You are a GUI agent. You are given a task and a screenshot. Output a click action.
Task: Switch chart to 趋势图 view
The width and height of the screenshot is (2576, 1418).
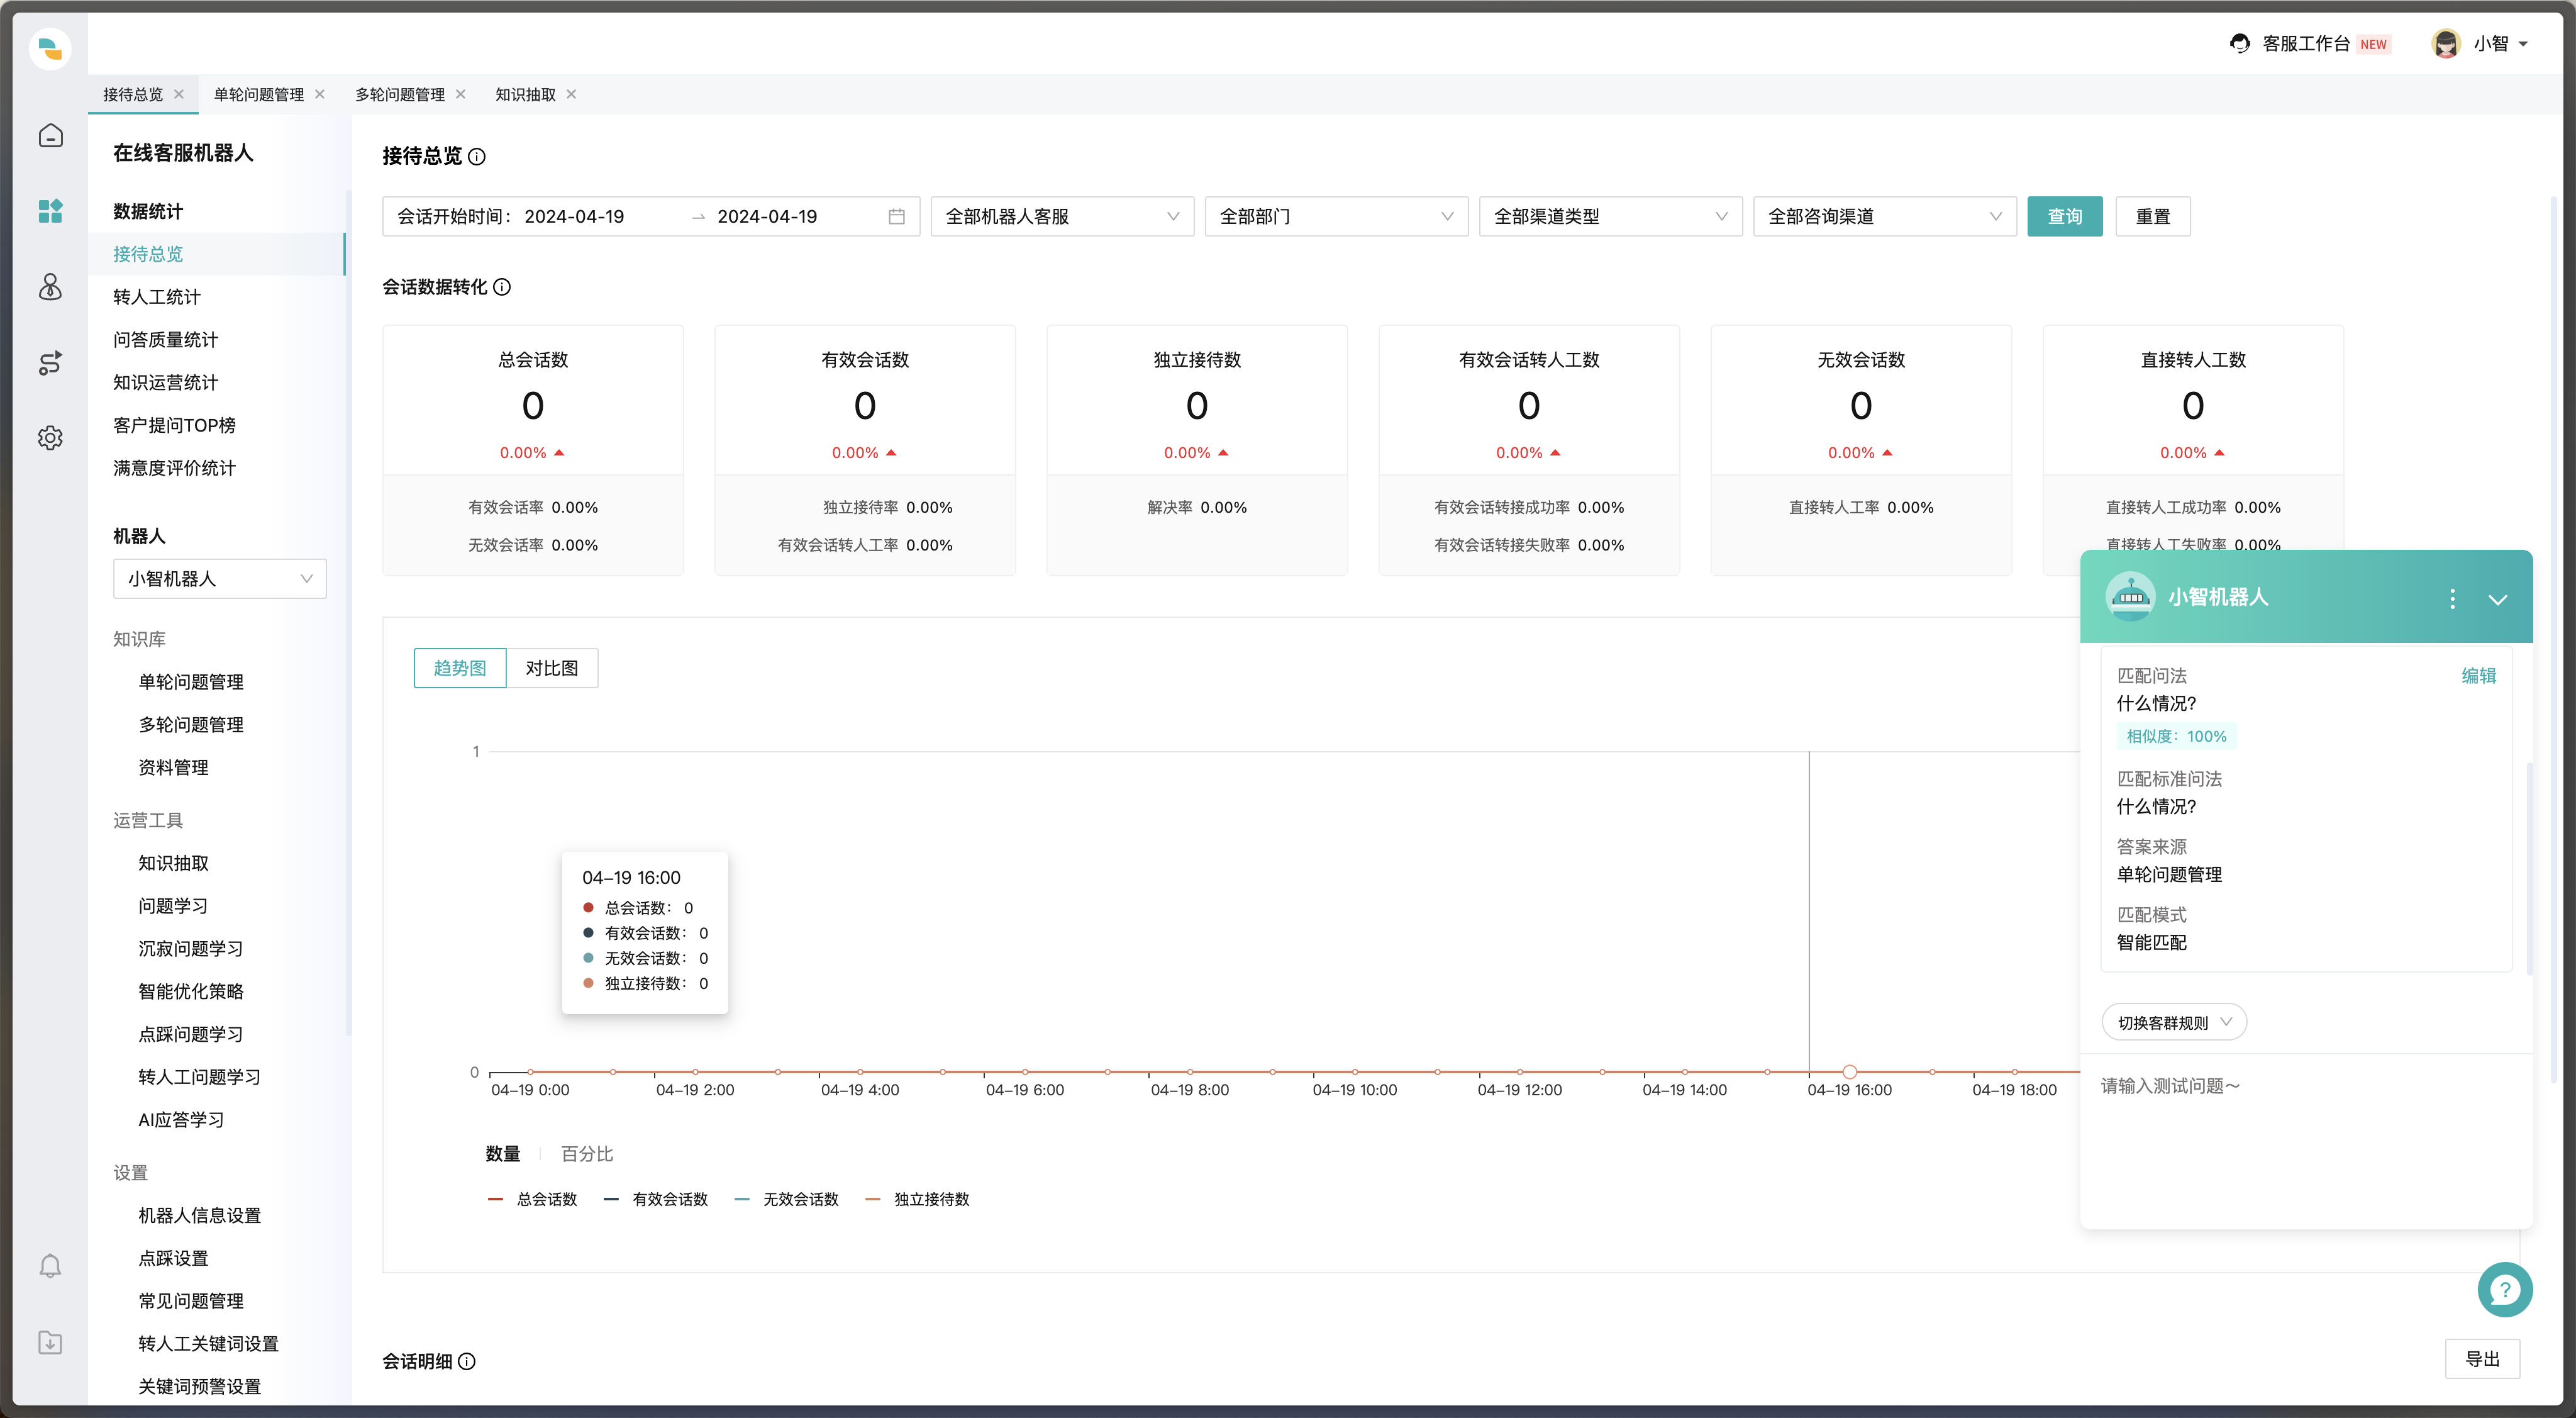[460, 668]
